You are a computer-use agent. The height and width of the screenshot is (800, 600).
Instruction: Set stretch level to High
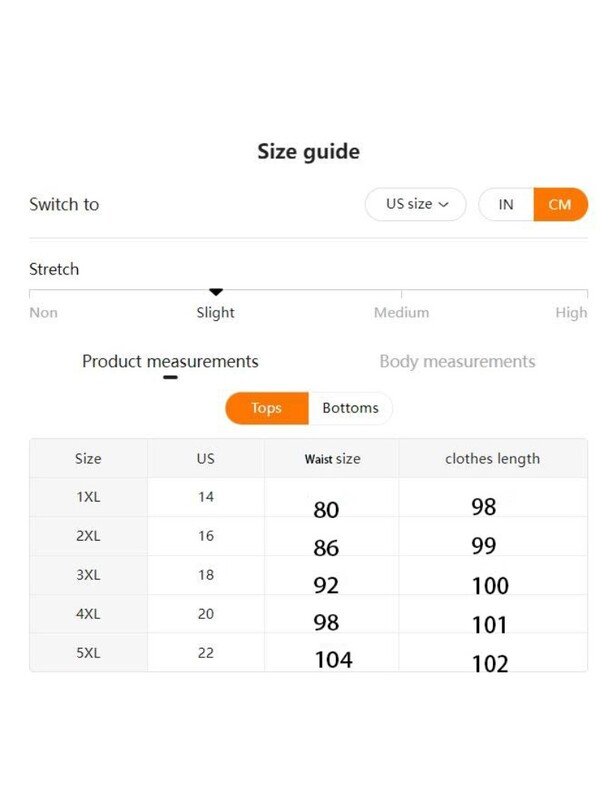point(570,295)
